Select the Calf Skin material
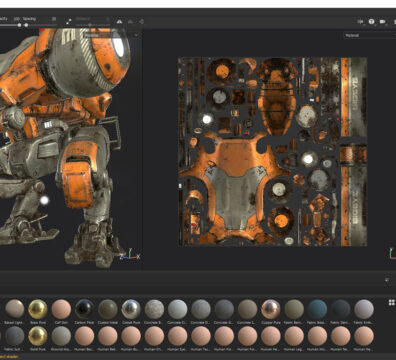This screenshot has height=360, width=396. click(x=61, y=309)
